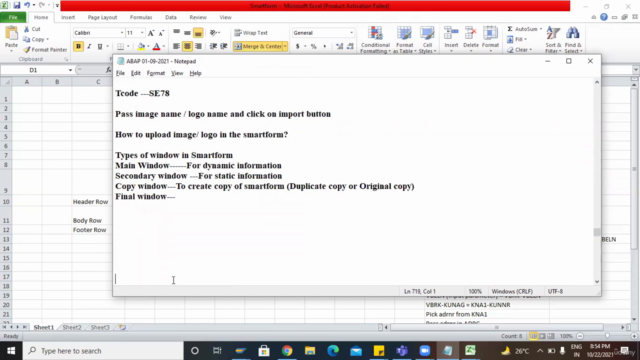Switch to the Insert ribbon tab
Viewport: 640px width, 360px height.
pos(68,18)
